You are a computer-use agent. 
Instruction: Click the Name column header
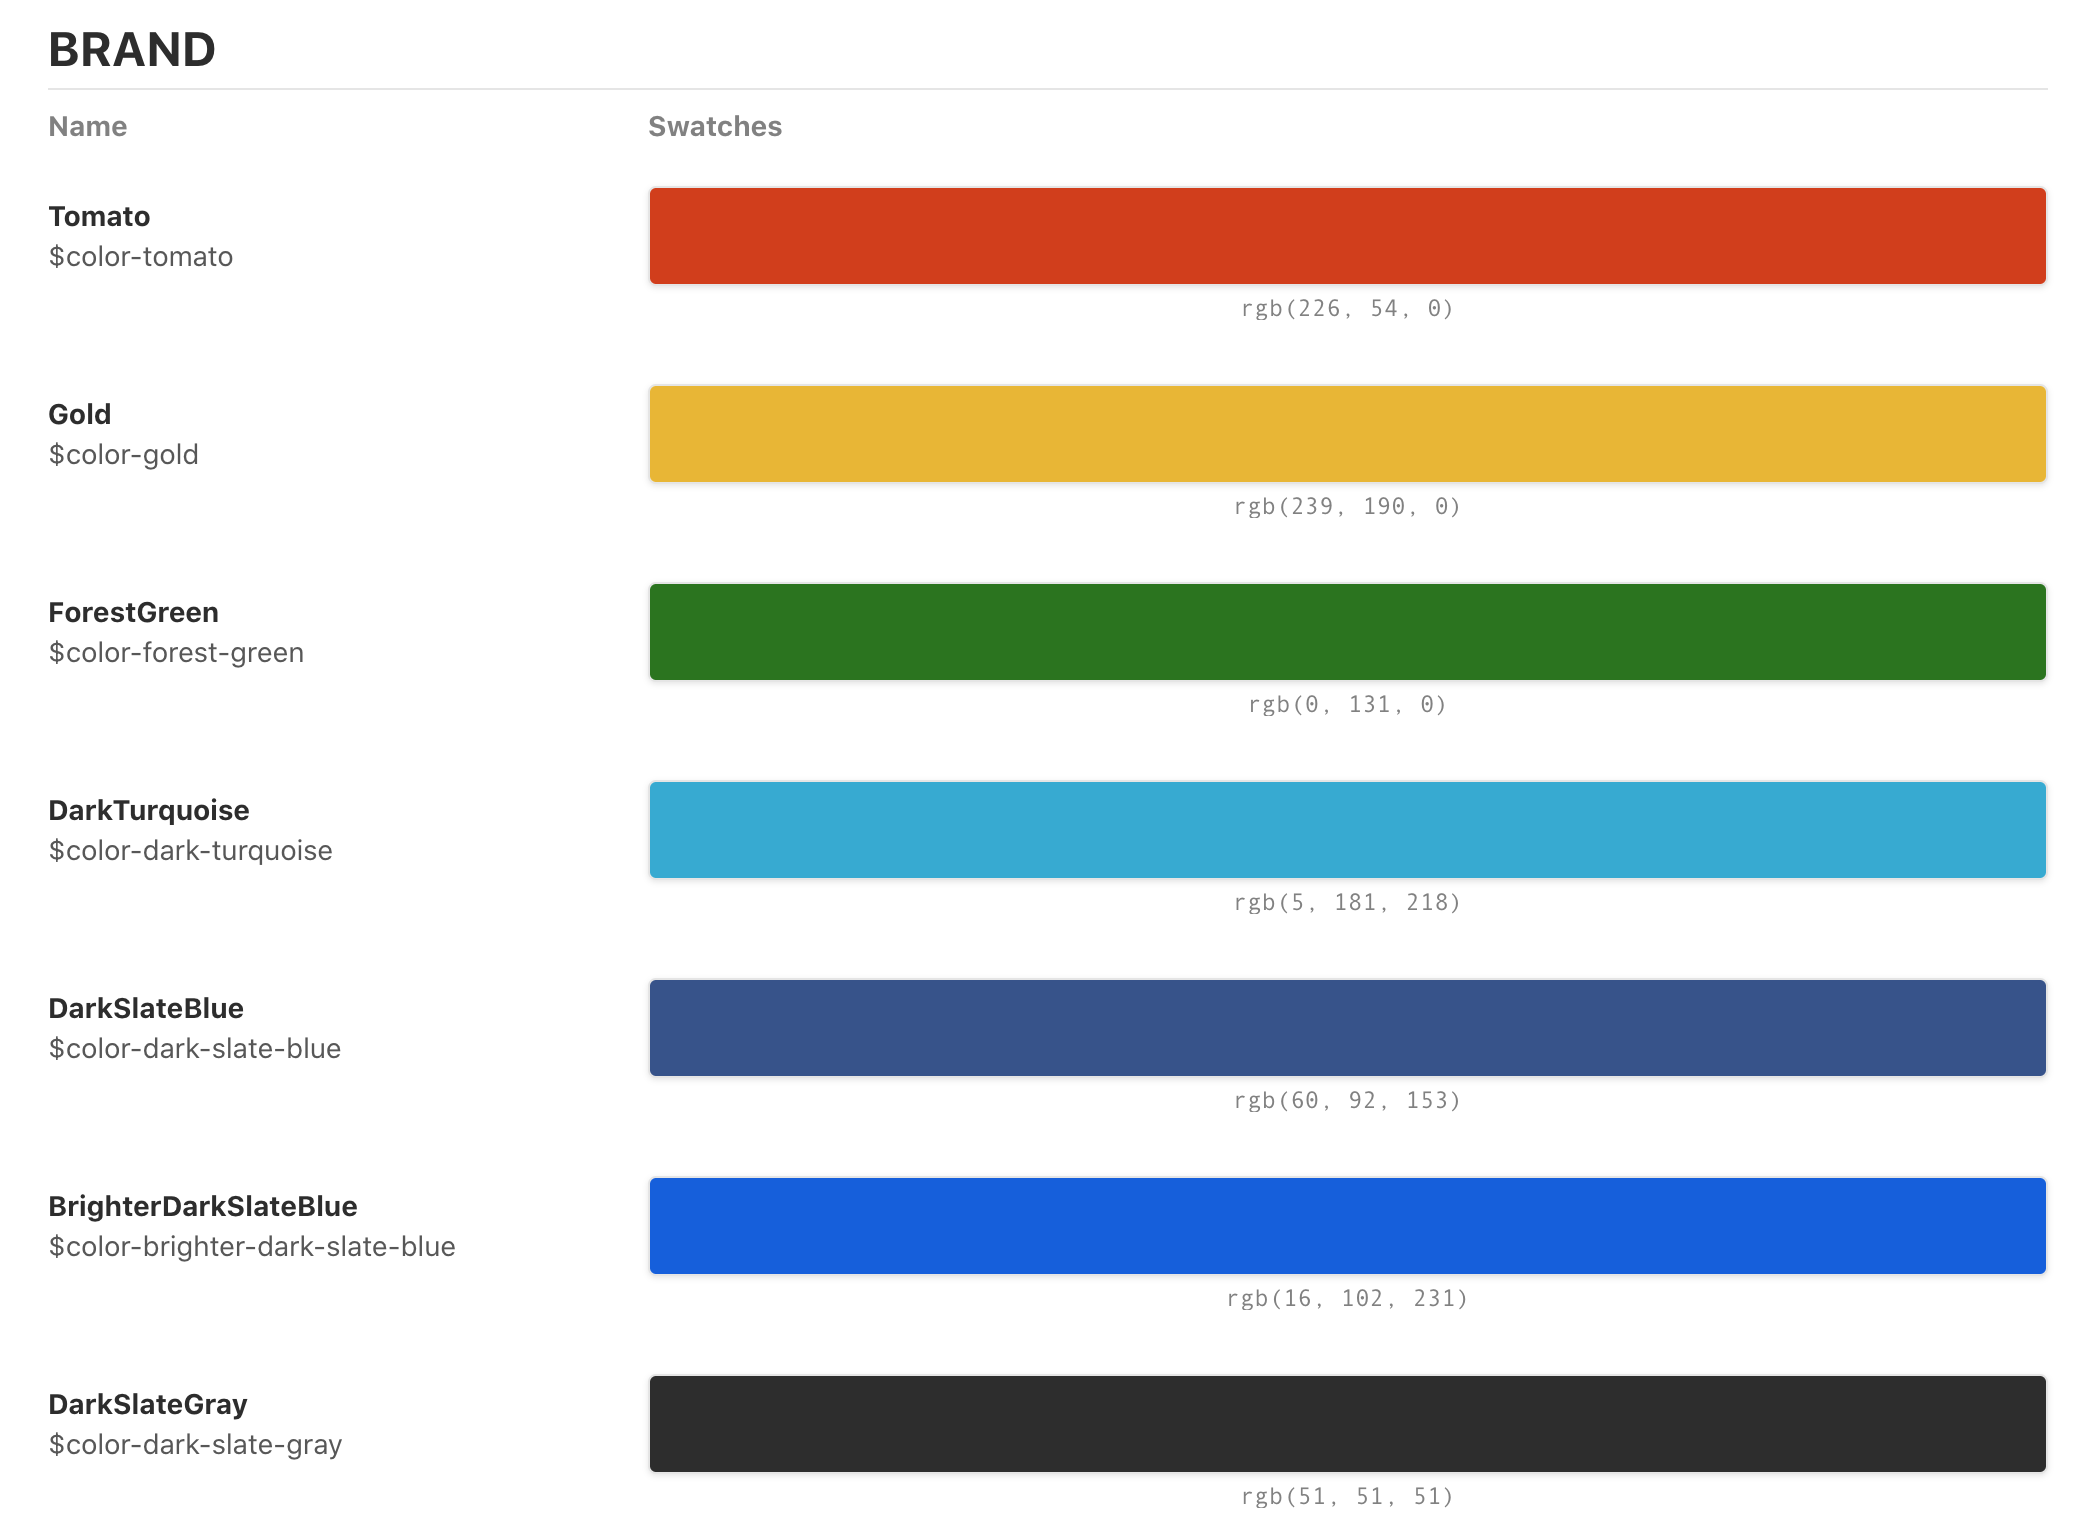(x=88, y=127)
